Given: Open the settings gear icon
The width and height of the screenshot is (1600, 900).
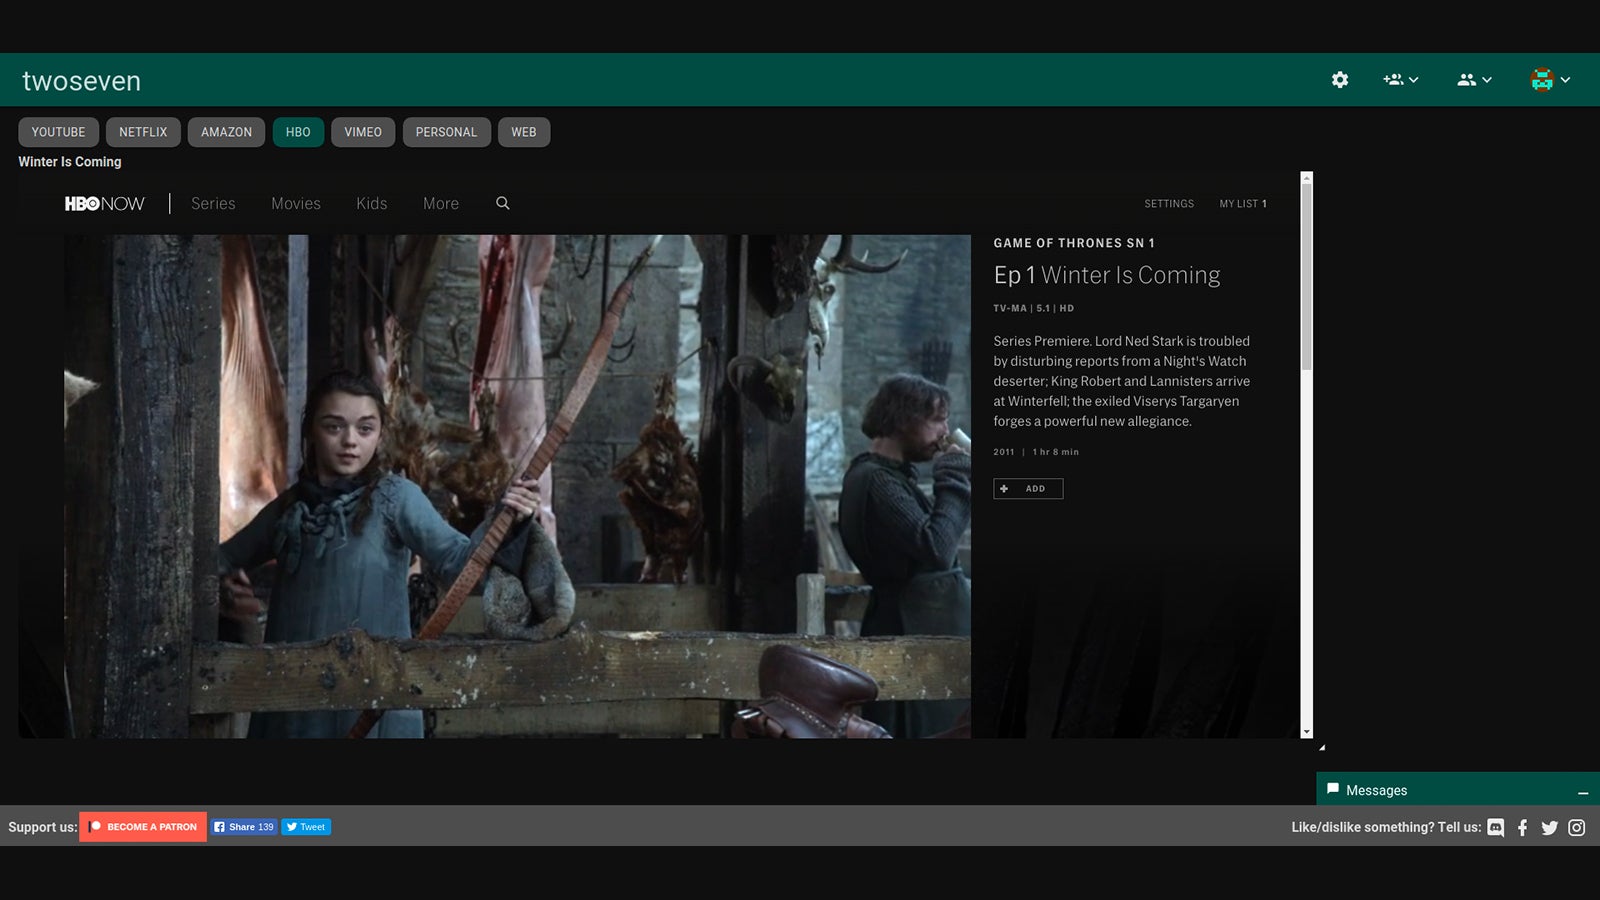Looking at the screenshot, I should pos(1340,80).
